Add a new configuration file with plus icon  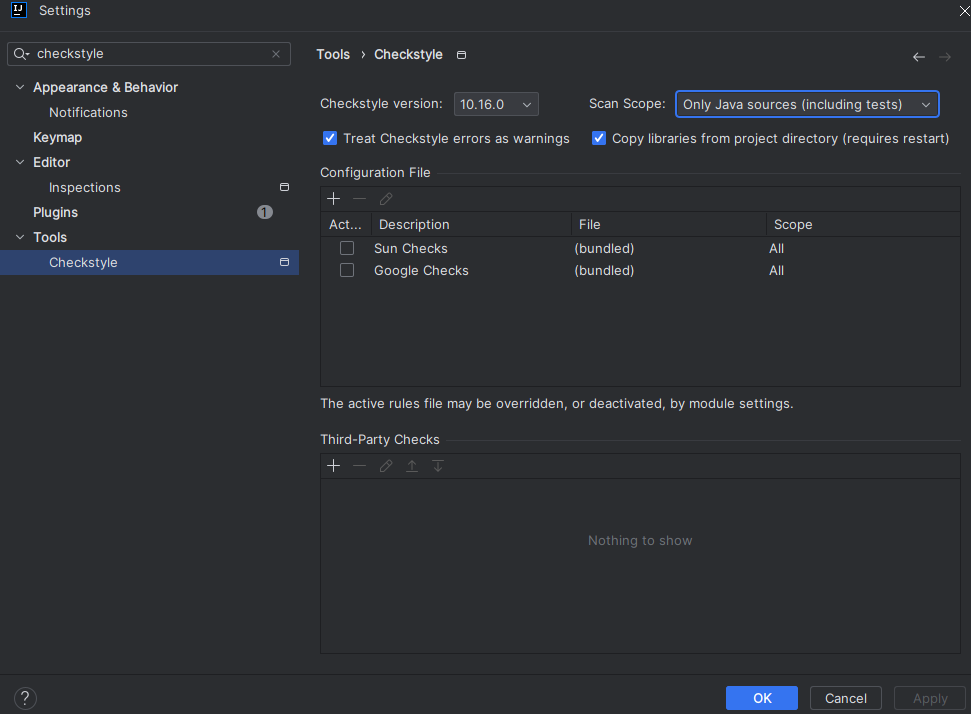coord(333,199)
